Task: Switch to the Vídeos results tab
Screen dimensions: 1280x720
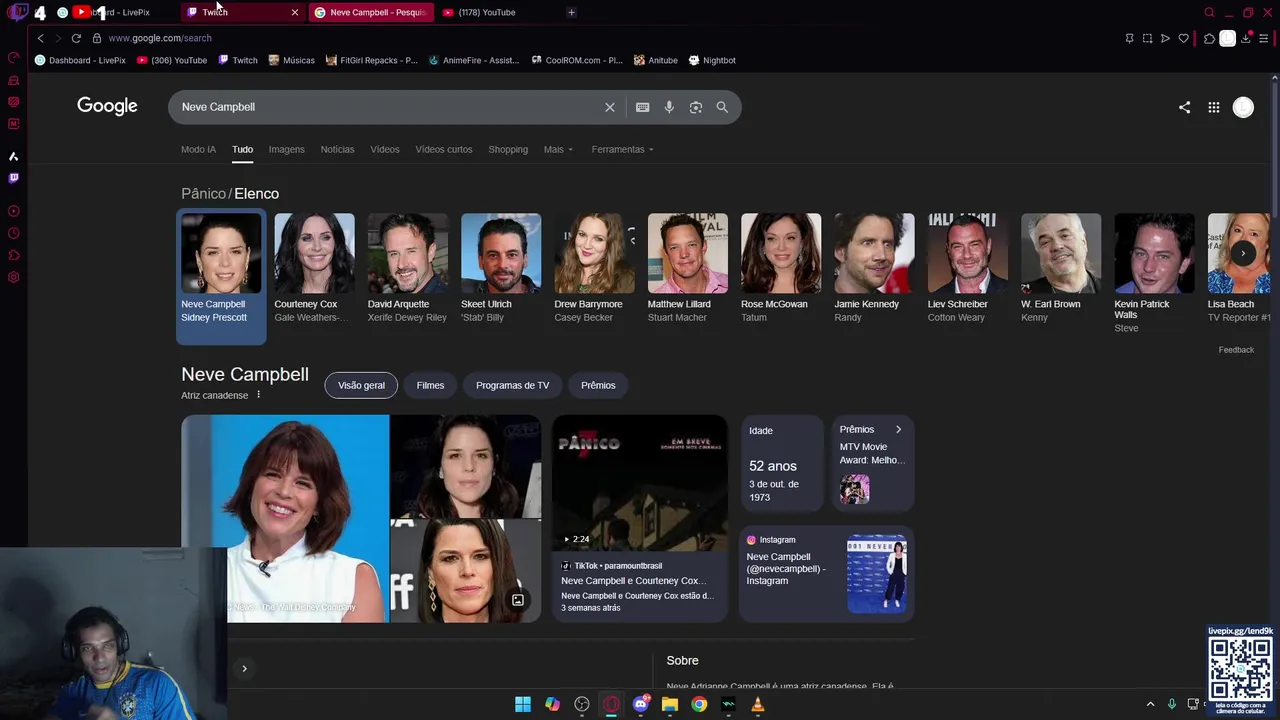Action: coord(385,149)
